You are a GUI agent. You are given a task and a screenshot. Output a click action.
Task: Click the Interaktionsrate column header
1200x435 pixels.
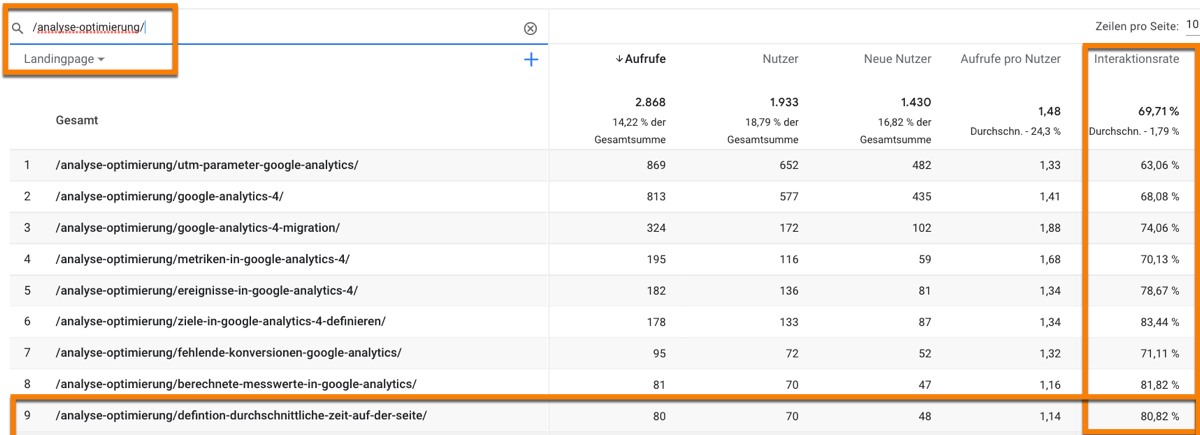point(1135,59)
